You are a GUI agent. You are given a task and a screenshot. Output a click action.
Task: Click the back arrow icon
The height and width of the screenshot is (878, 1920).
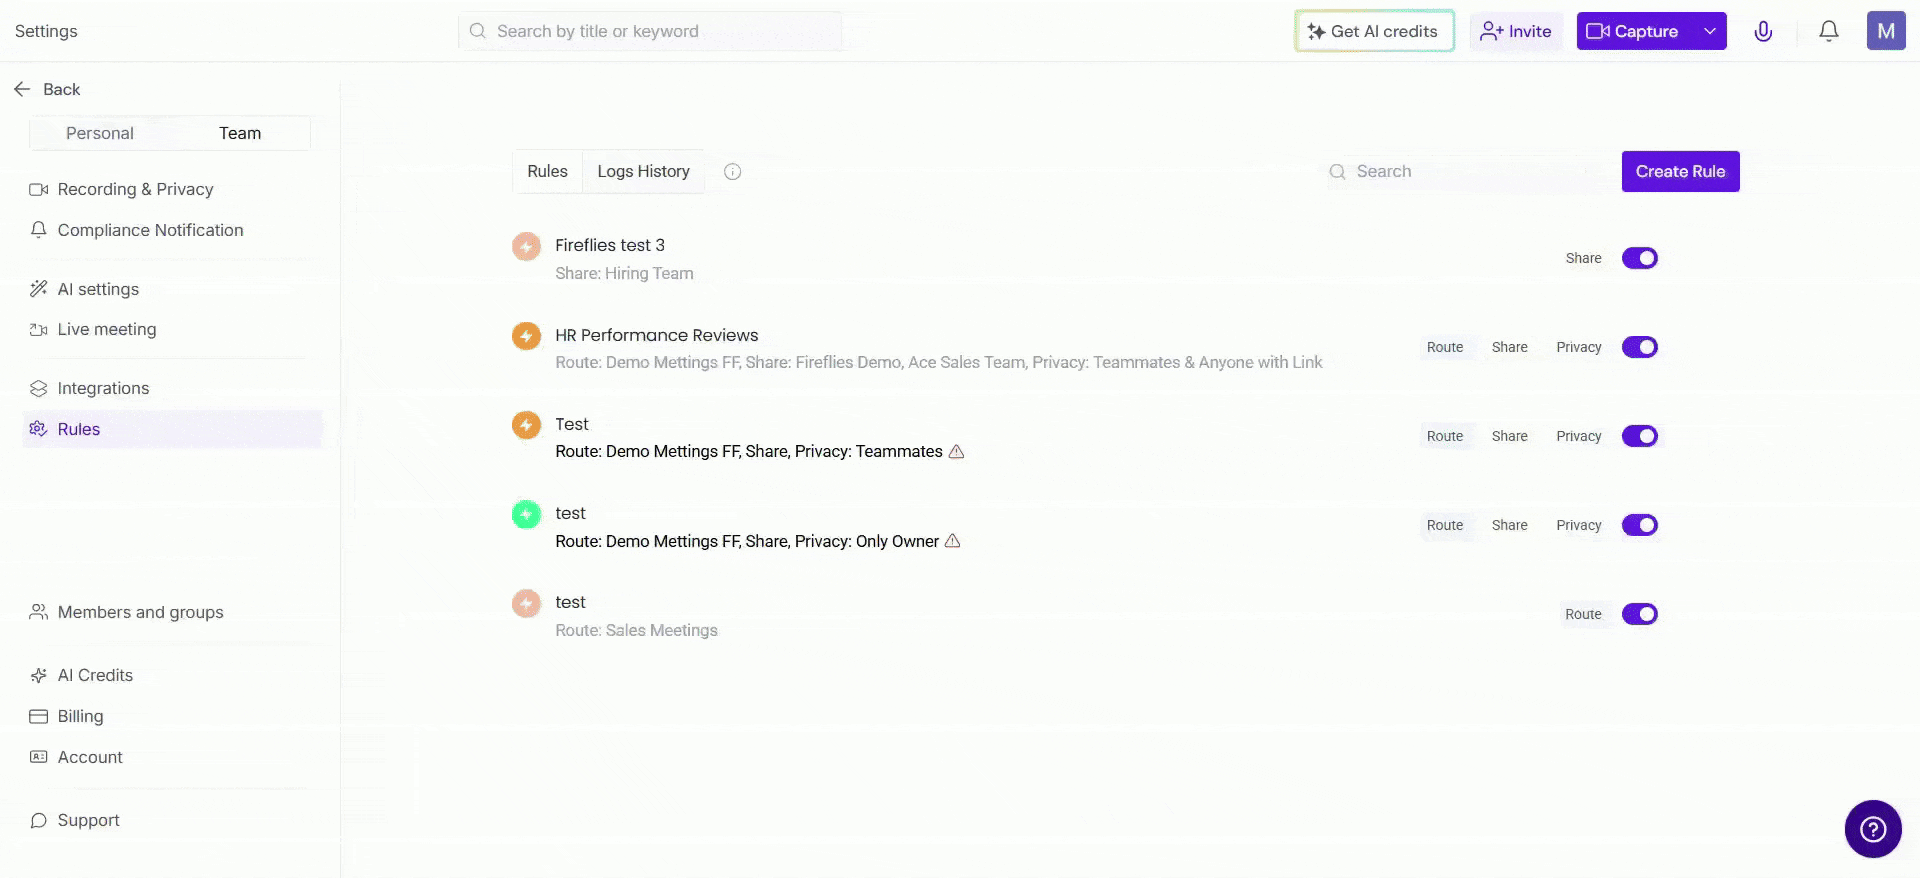[x=22, y=89]
